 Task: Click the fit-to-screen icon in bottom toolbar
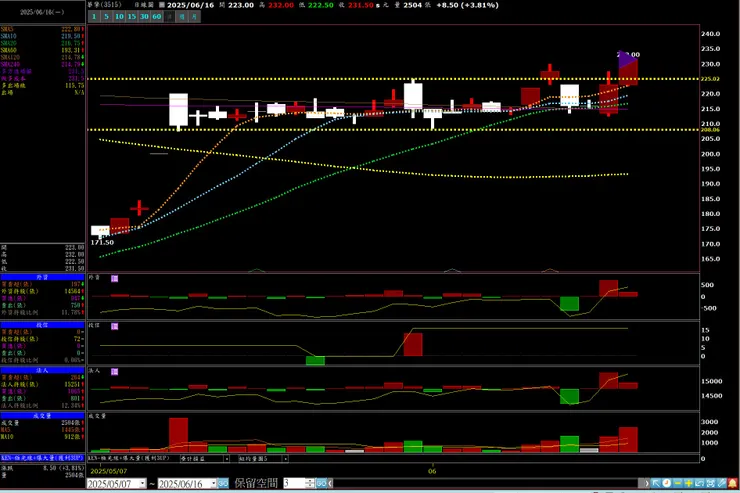click(710, 483)
